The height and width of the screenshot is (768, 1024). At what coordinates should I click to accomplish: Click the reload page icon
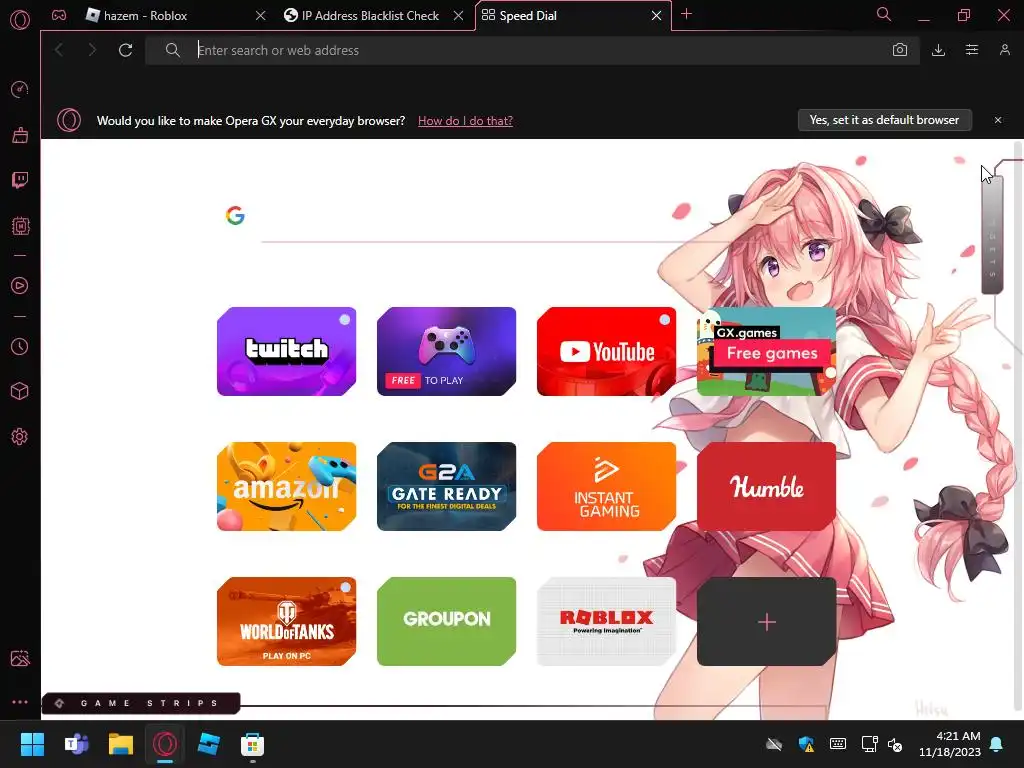(125, 50)
